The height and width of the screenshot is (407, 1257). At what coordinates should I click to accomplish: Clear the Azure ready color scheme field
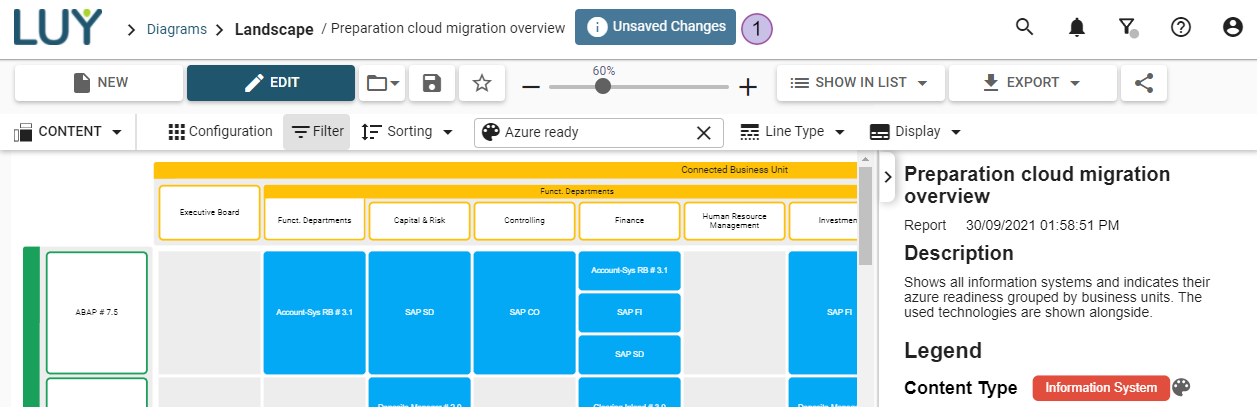point(704,132)
